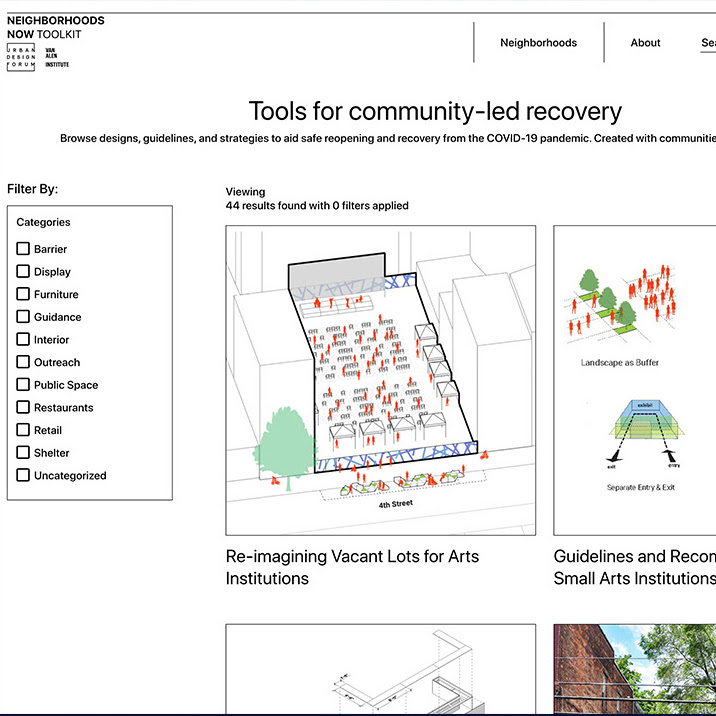Tick the Furniture filter checkbox
The width and height of the screenshot is (716, 716).
tap(23, 294)
